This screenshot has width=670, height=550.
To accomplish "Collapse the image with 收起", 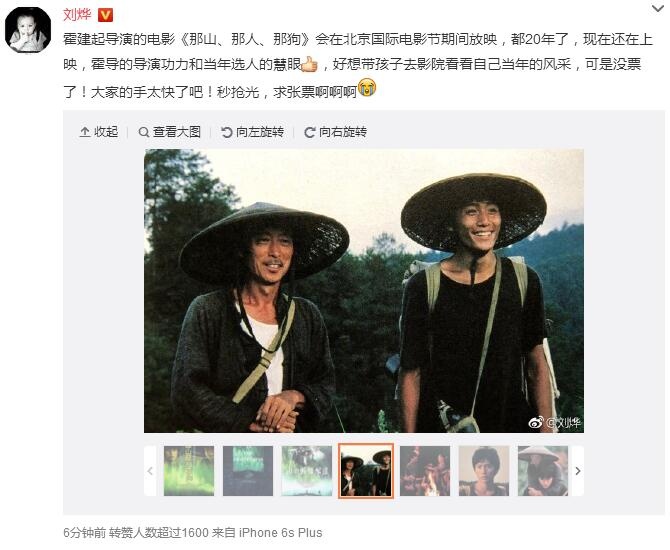I will (x=99, y=132).
